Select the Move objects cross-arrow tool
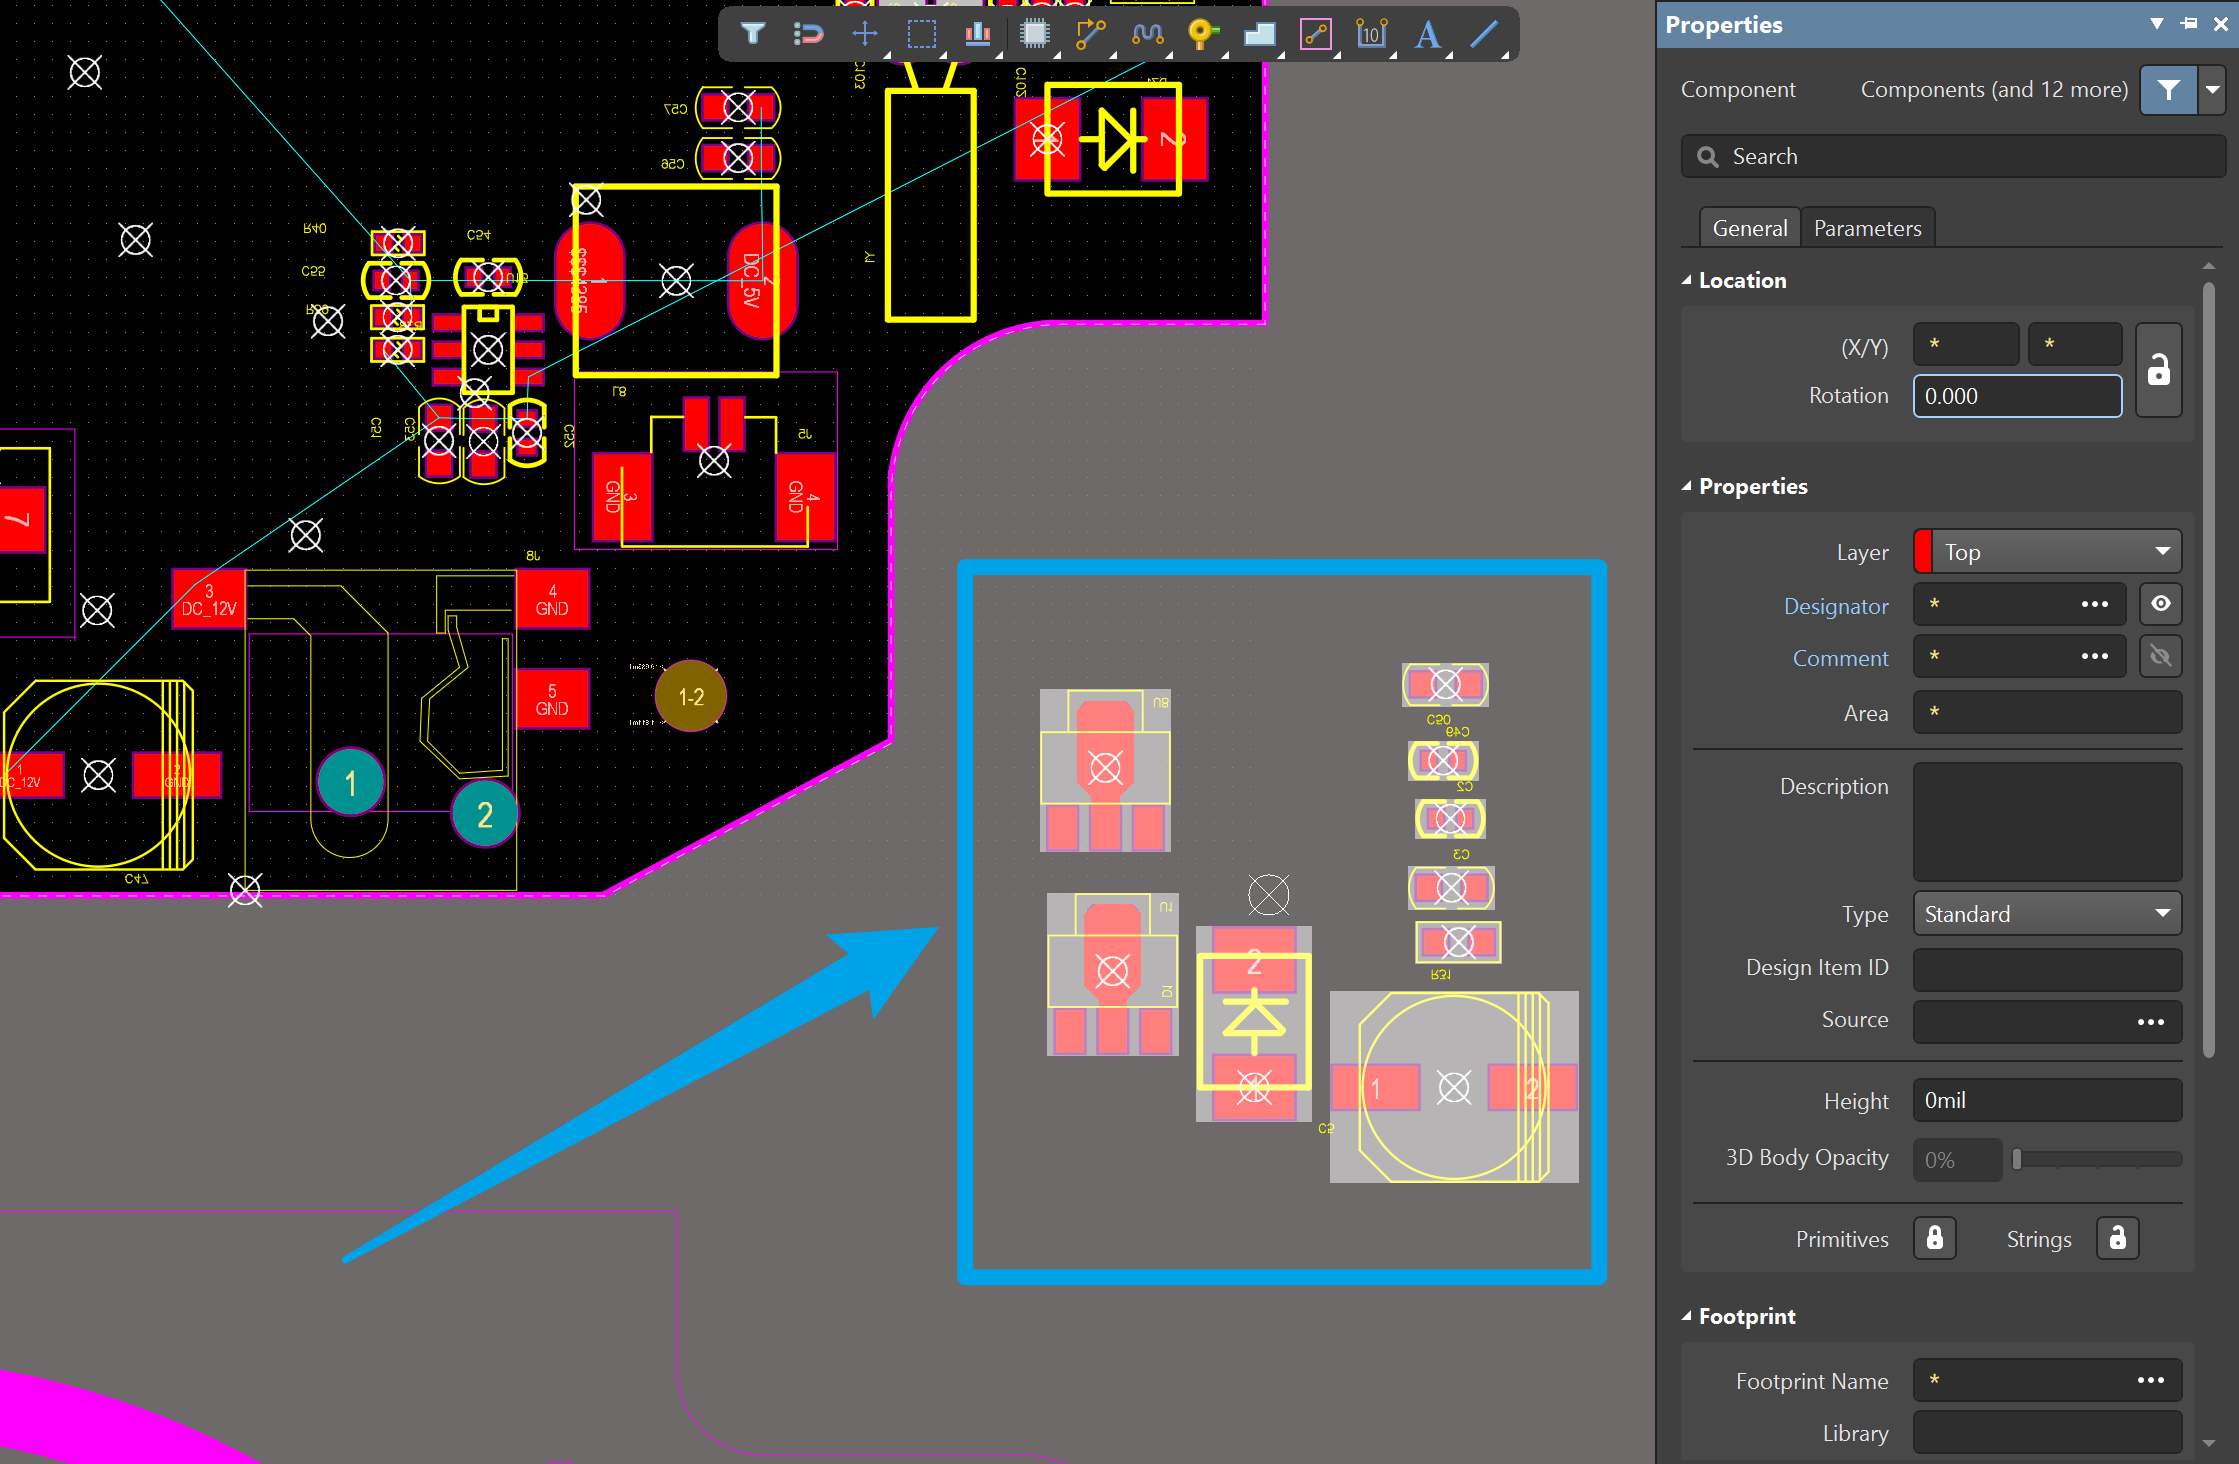The width and height of the screenshot is (2239, 1464). tap(864, 34)
